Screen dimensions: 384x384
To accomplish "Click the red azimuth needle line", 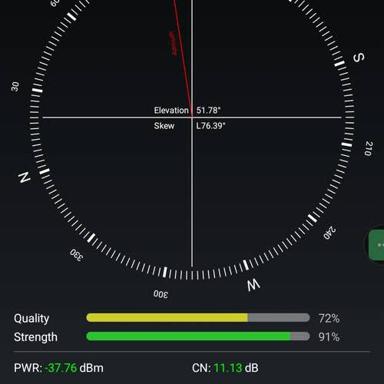I will pyautogui.click(x=183, y=57).
